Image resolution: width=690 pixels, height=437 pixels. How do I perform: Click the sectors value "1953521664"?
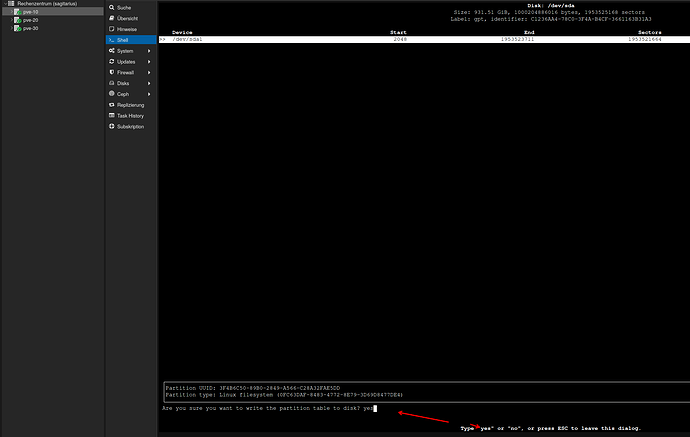tap(645, 40)
